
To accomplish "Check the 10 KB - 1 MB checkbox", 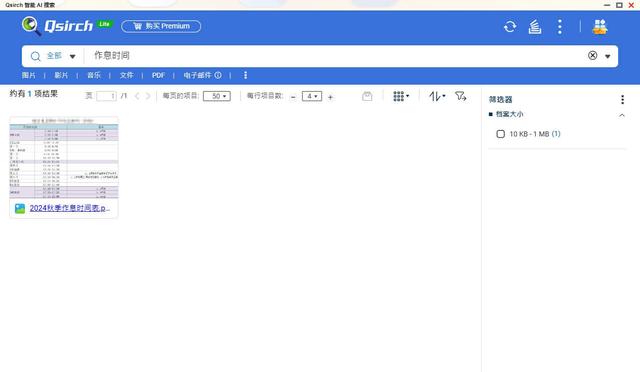I will pyautogui.click(x=500, y=134).
